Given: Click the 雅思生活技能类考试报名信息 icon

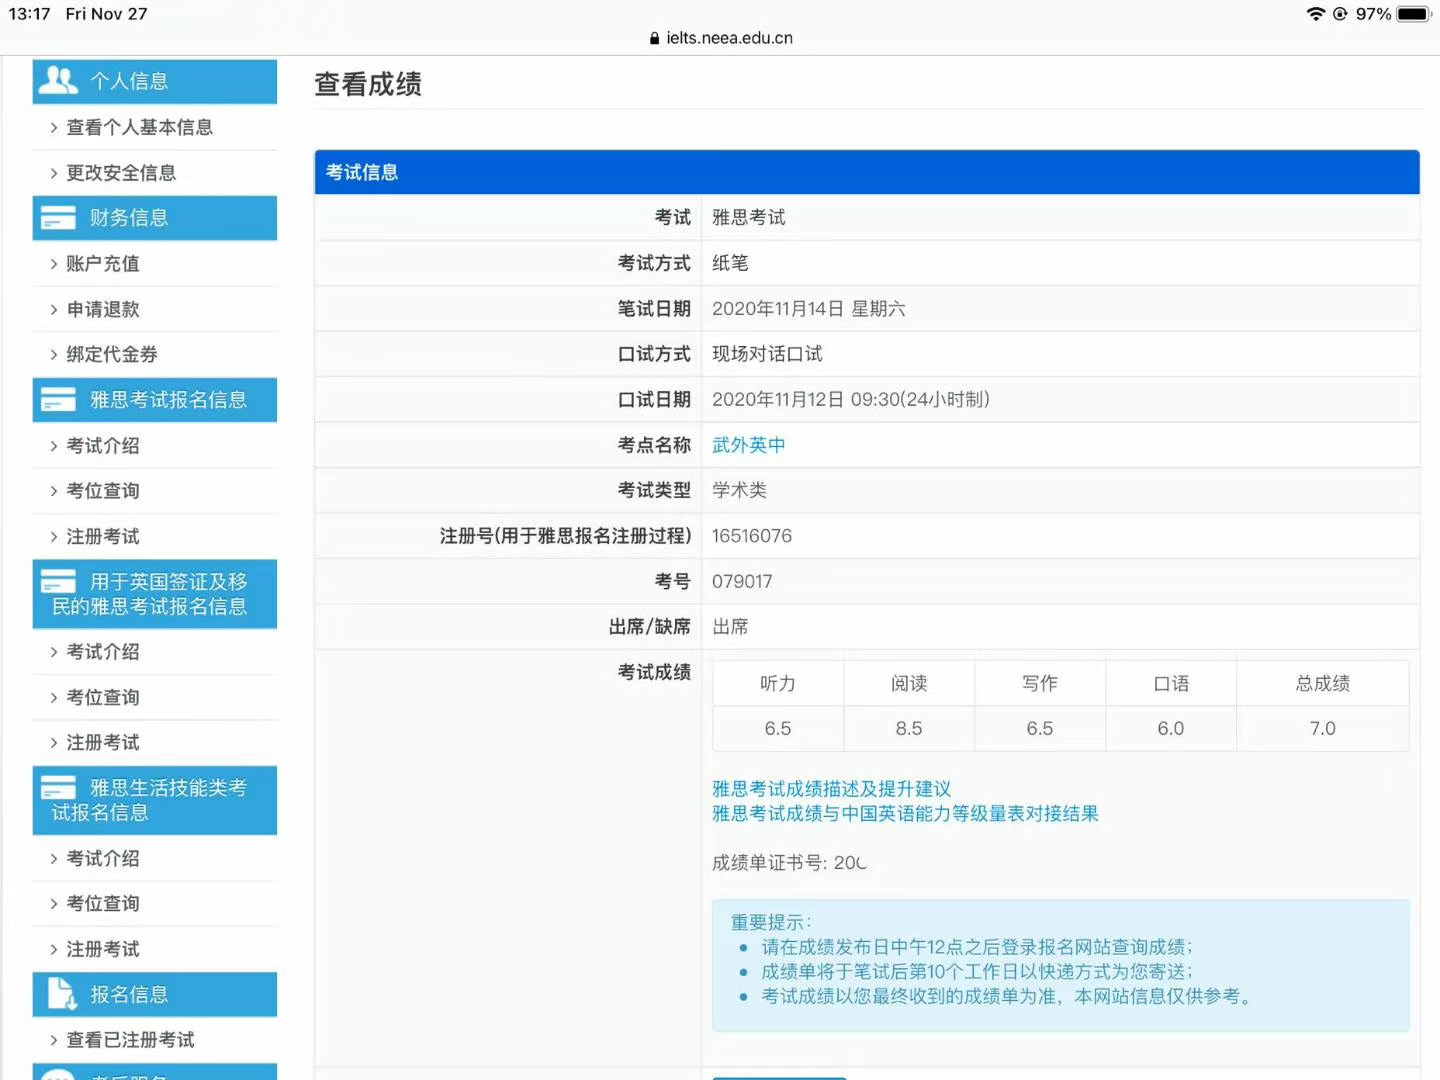Looking at the screenshot, I should pos(57,788).
